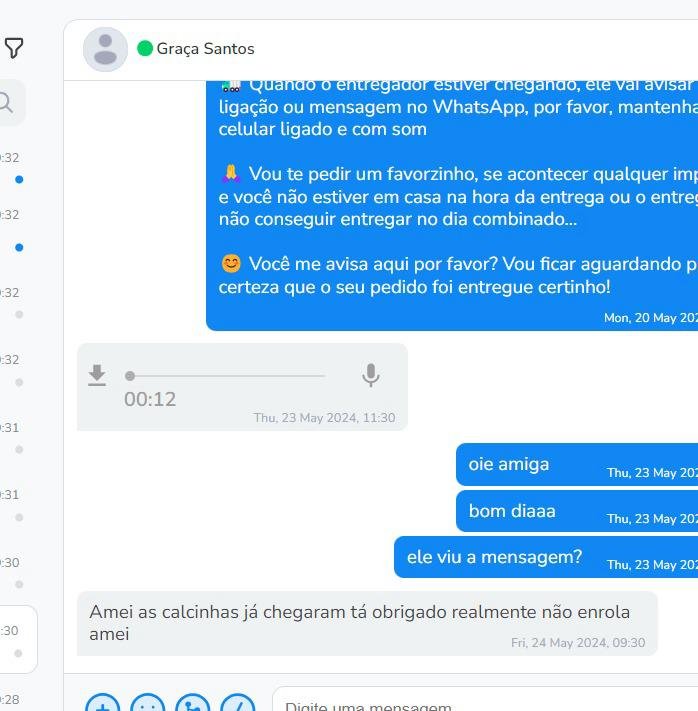Click the search magnifier icon
698x711 pixels.
point(5,103)
